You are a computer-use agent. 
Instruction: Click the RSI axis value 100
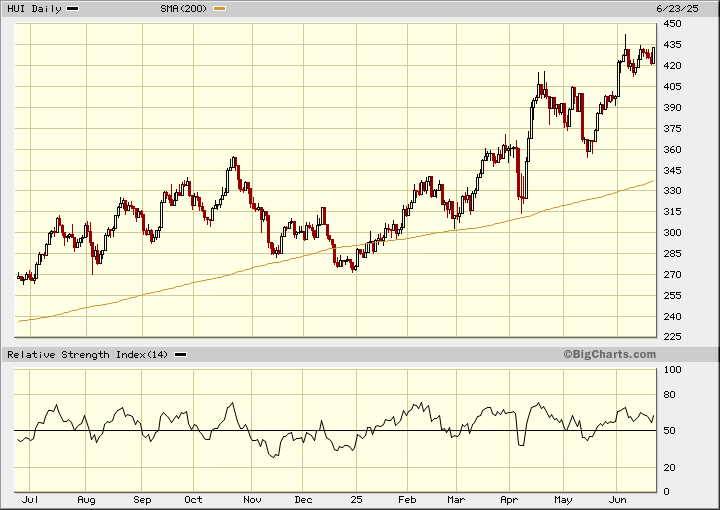(x=672, y=370)
